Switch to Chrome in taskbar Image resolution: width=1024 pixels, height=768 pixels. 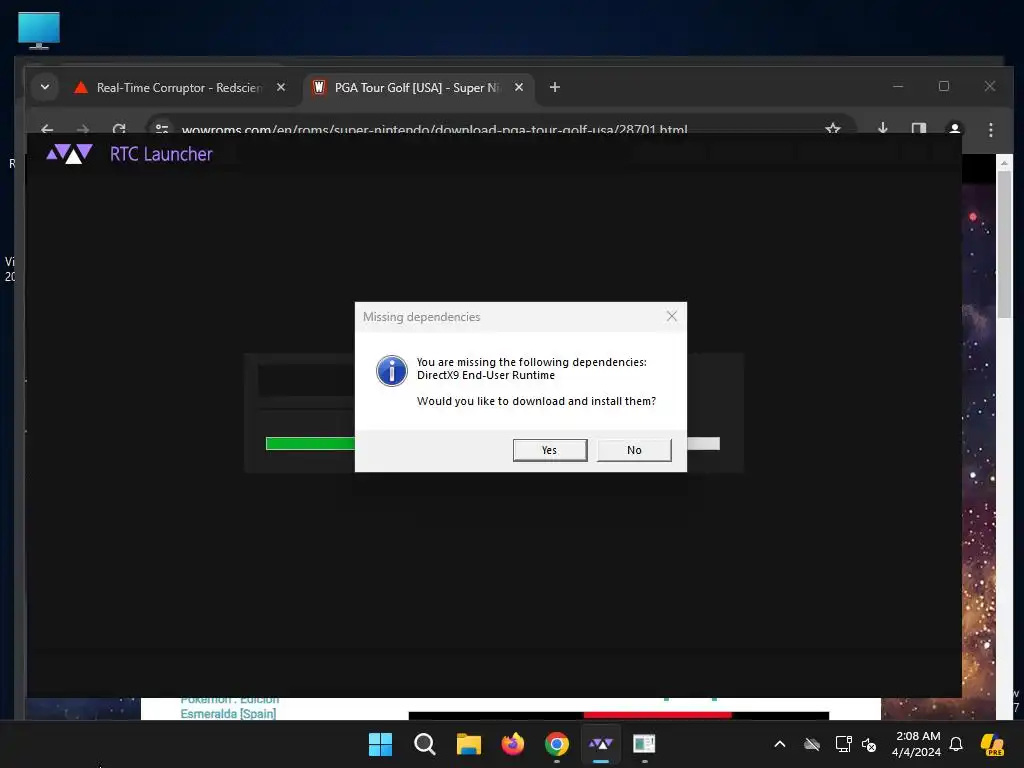(556, 744)
